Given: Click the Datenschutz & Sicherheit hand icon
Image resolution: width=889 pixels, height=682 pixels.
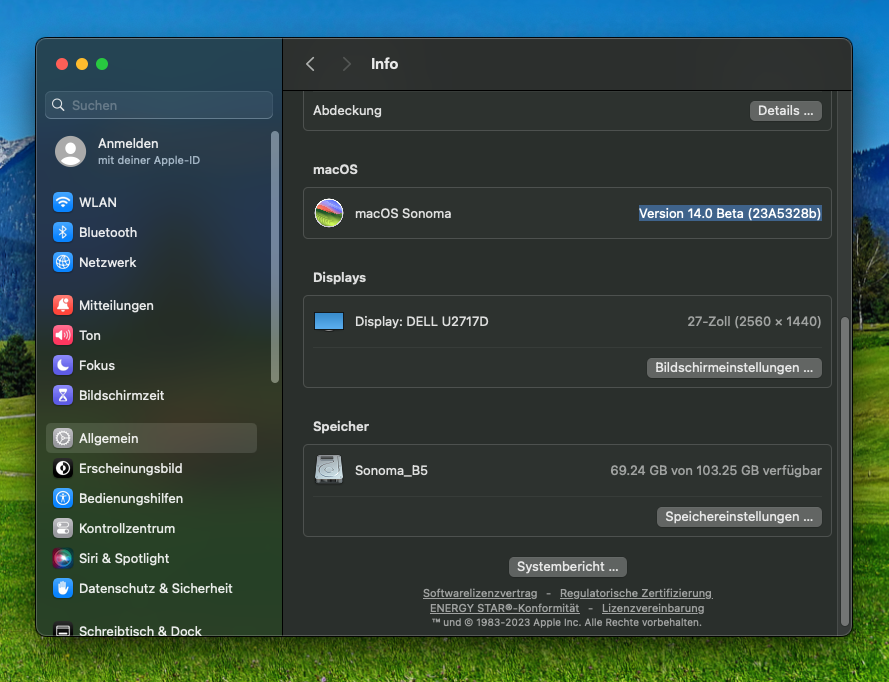Looking at the screenshot, I should pyautogui.click(x=63, y=588).
